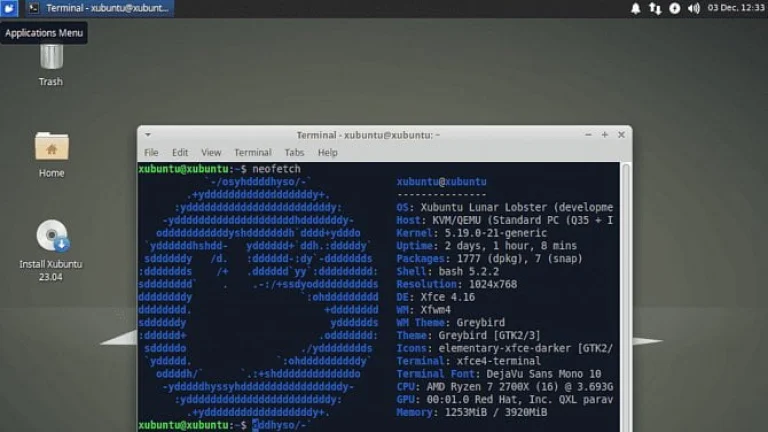Click the 'Uptime: 2 days, 1 hour' line
Viewport: 768px width, 432px height.
tap(486, 246)
